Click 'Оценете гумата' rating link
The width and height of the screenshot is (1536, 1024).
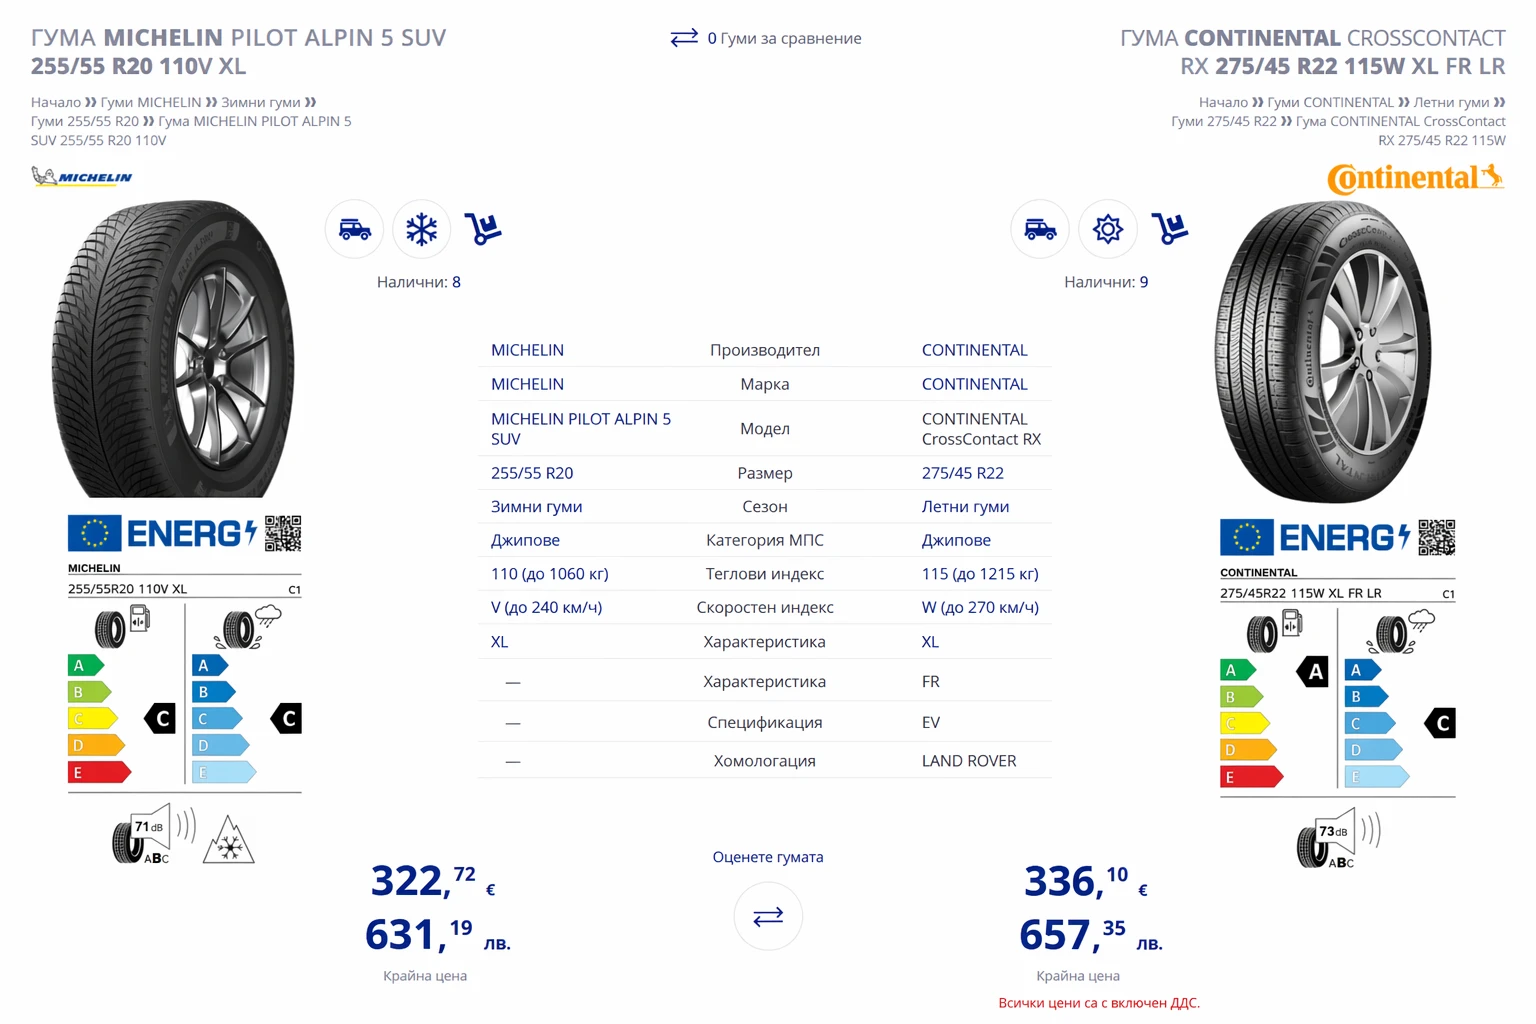click(768, 857)
